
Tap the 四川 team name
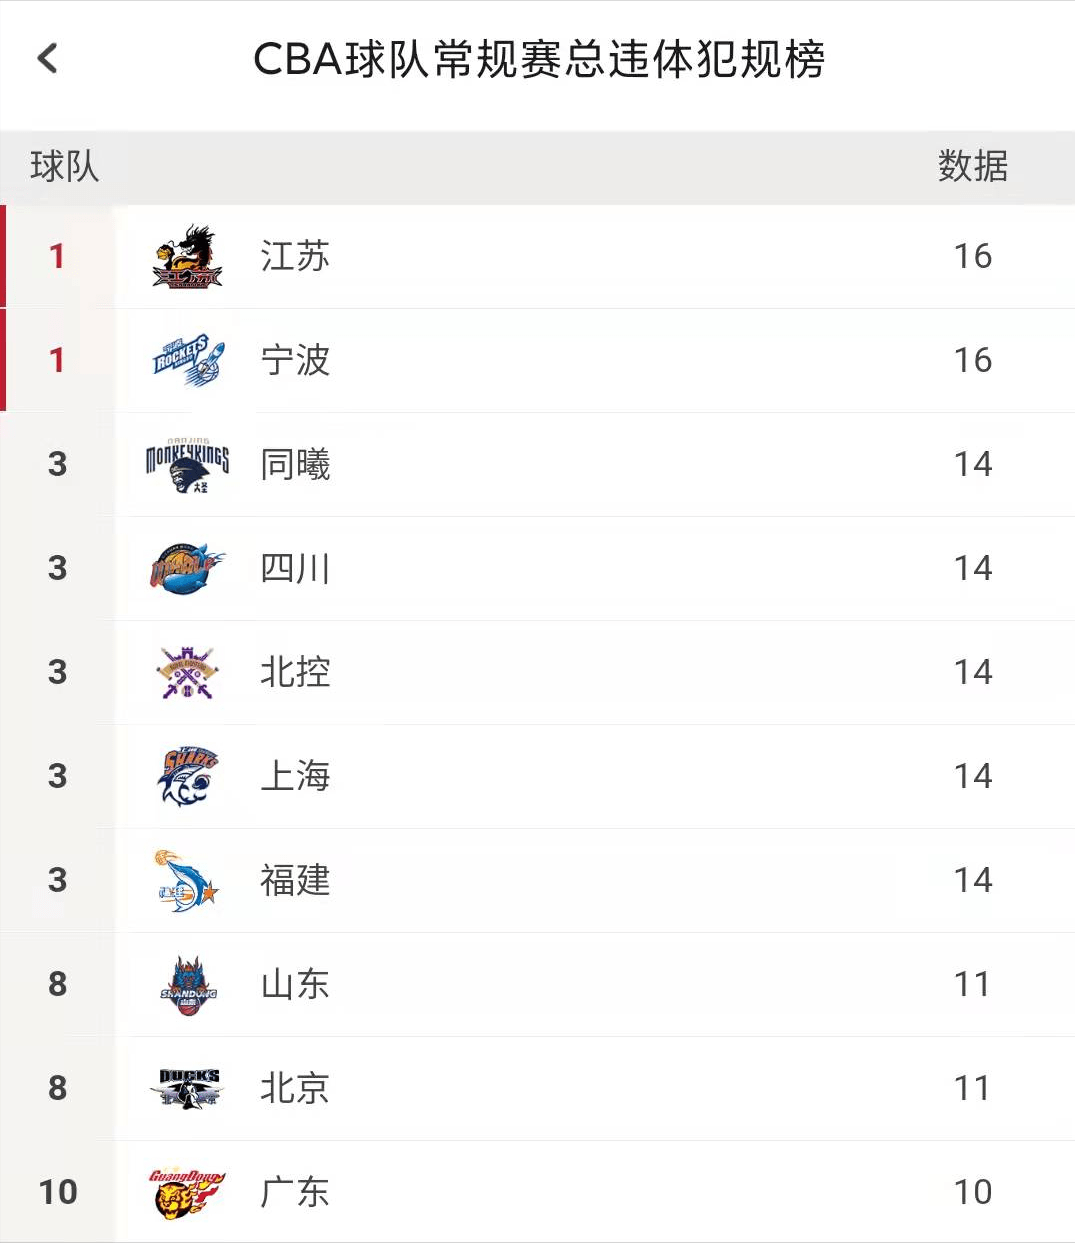295,569
